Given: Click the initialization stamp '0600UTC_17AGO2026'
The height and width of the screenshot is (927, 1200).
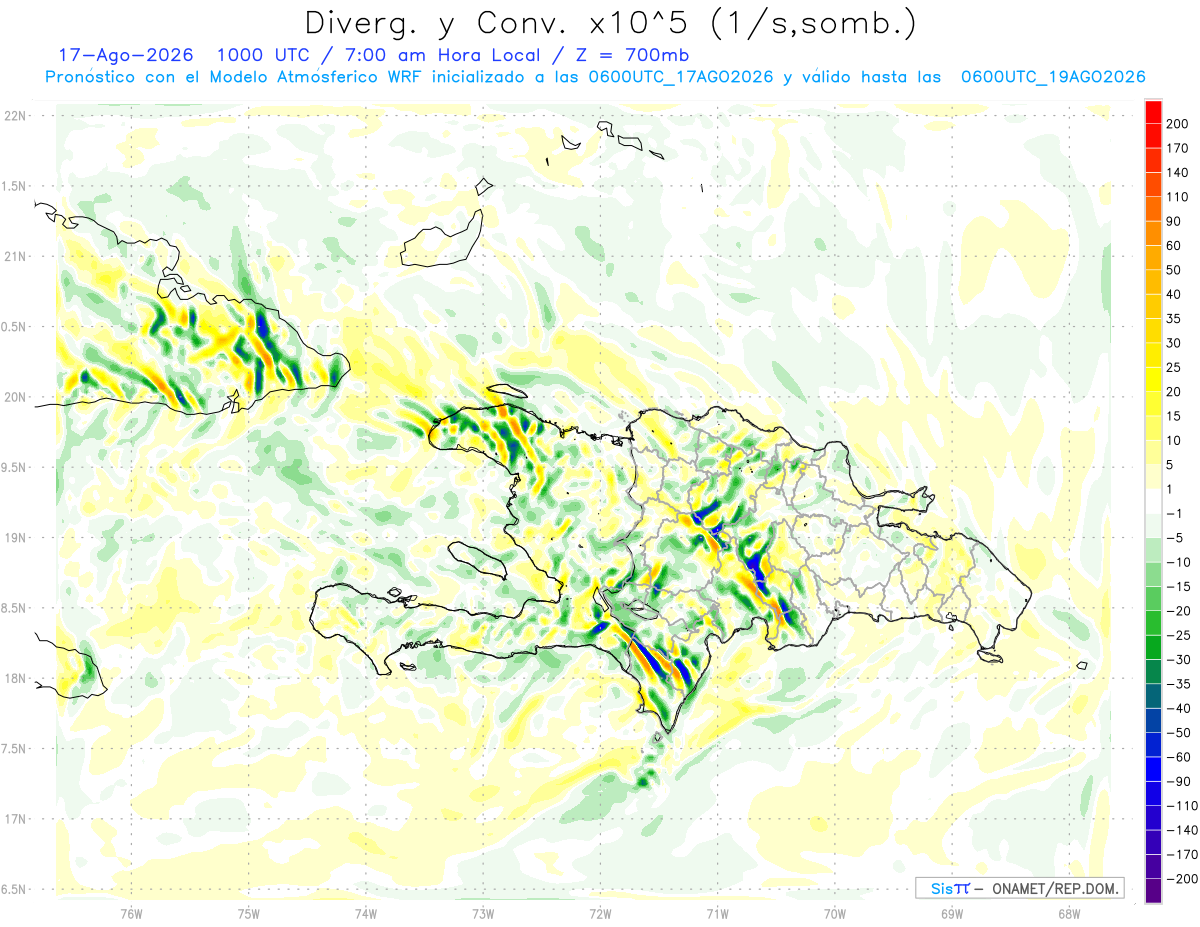Looking at the screenshot, I should (x=682, y=77).
